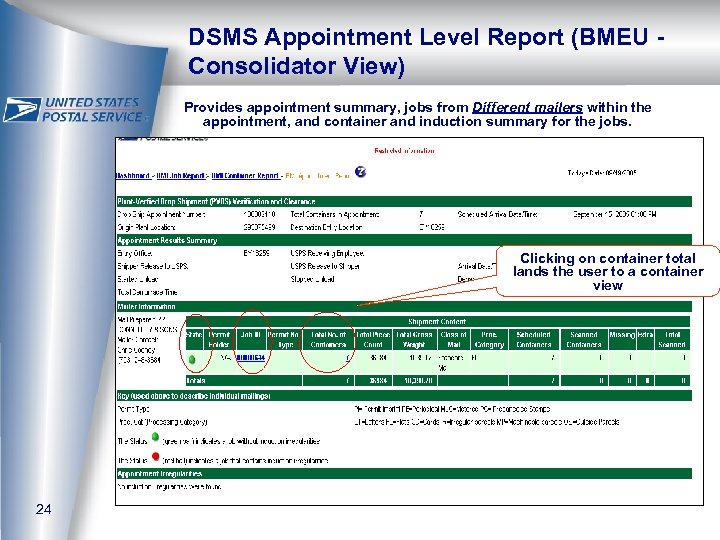Click the Job ID column header

[250, 339]
